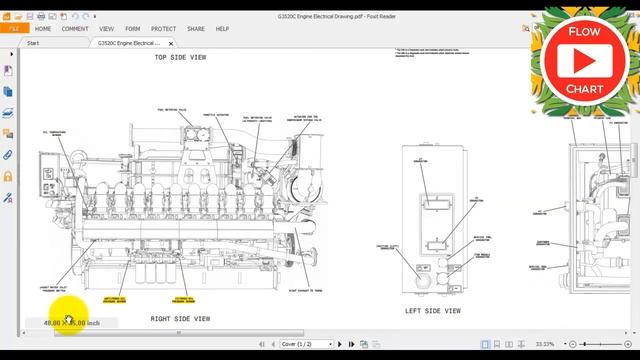Go to previous page button
640x360 pixels.
[x=273, y=344]
